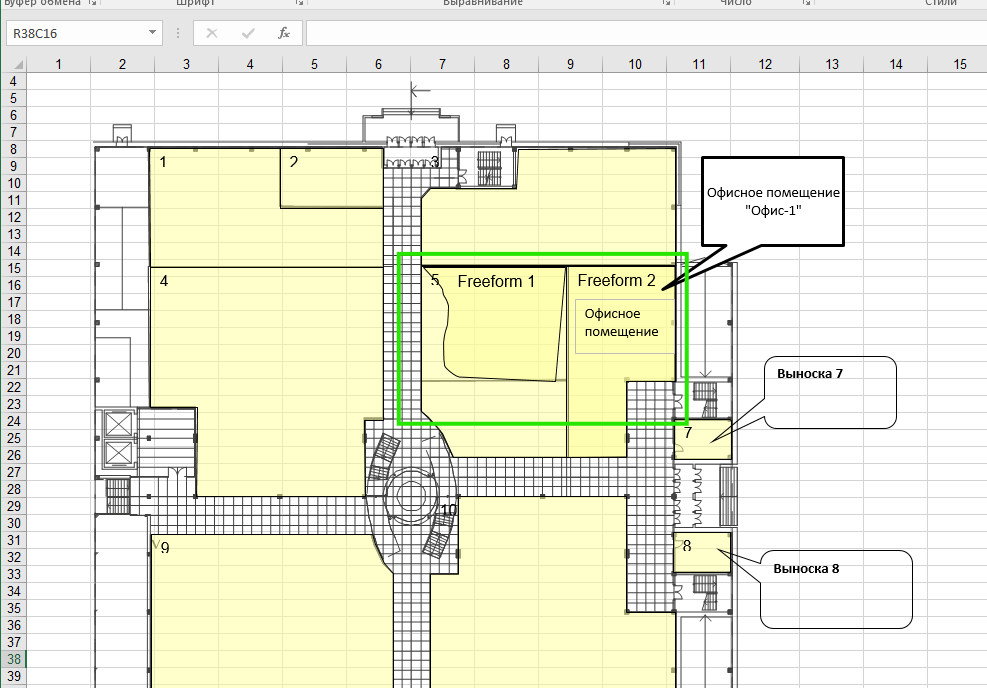Open the Alignment group dialog launcher
Image resolution: width=987 pixels, height=688 pixels.
tap(666, 4)
